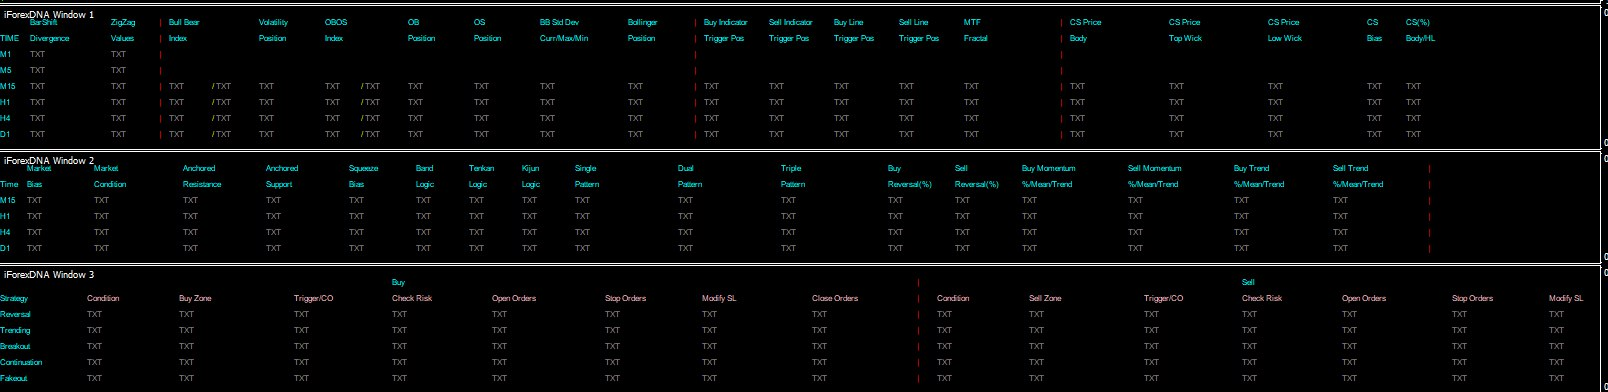Image resolution: width=1608 pixels, height=392 pixels.
Task: Select the ZigZag Values column header
Action: click(x=123, y=30)
